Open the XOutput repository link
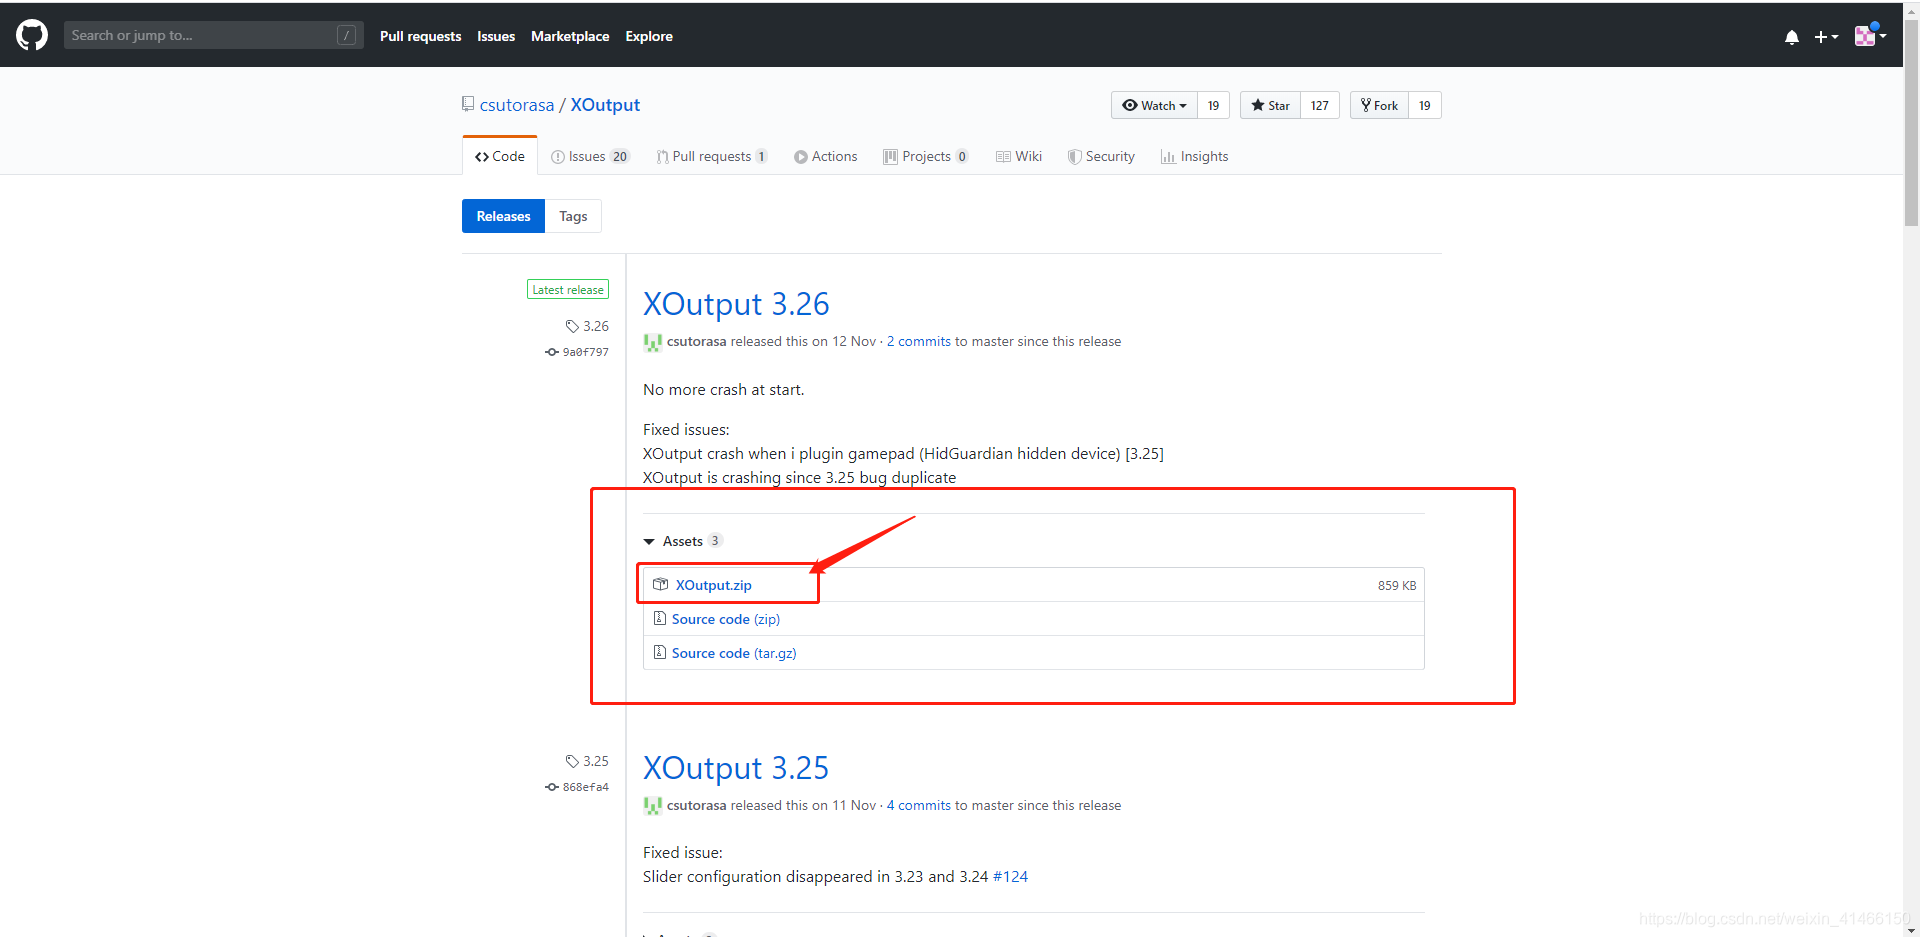 click(605, 105)
